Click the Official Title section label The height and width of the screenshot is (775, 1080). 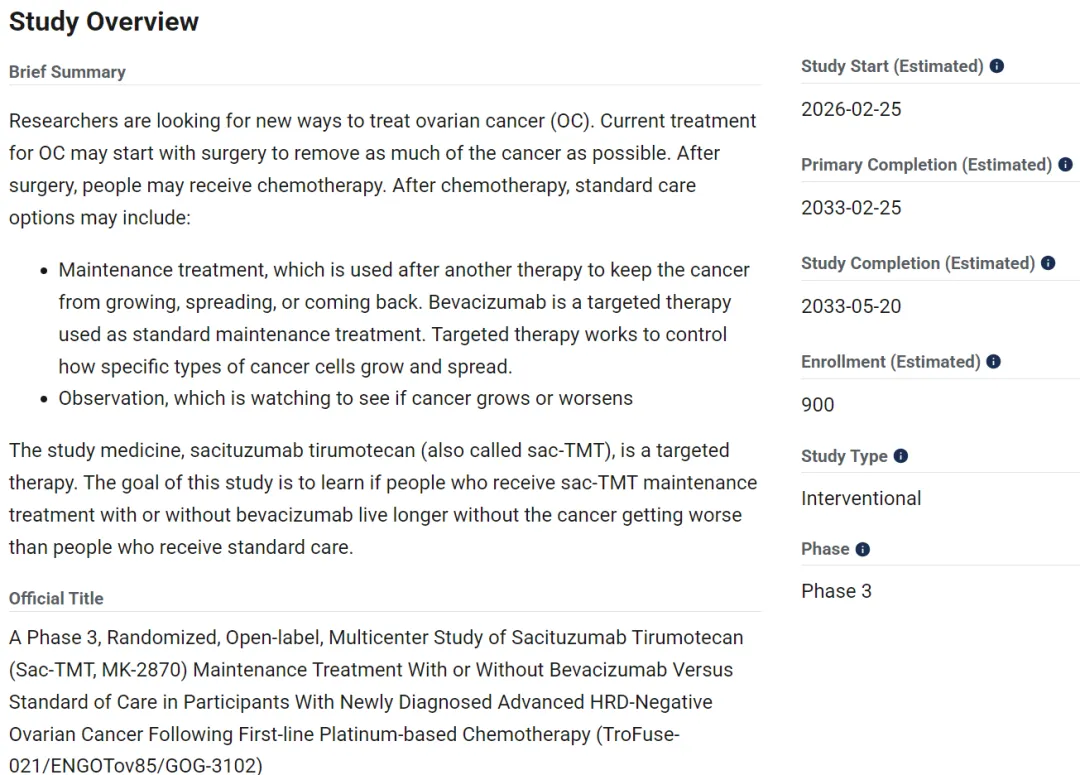coord(56,598)
